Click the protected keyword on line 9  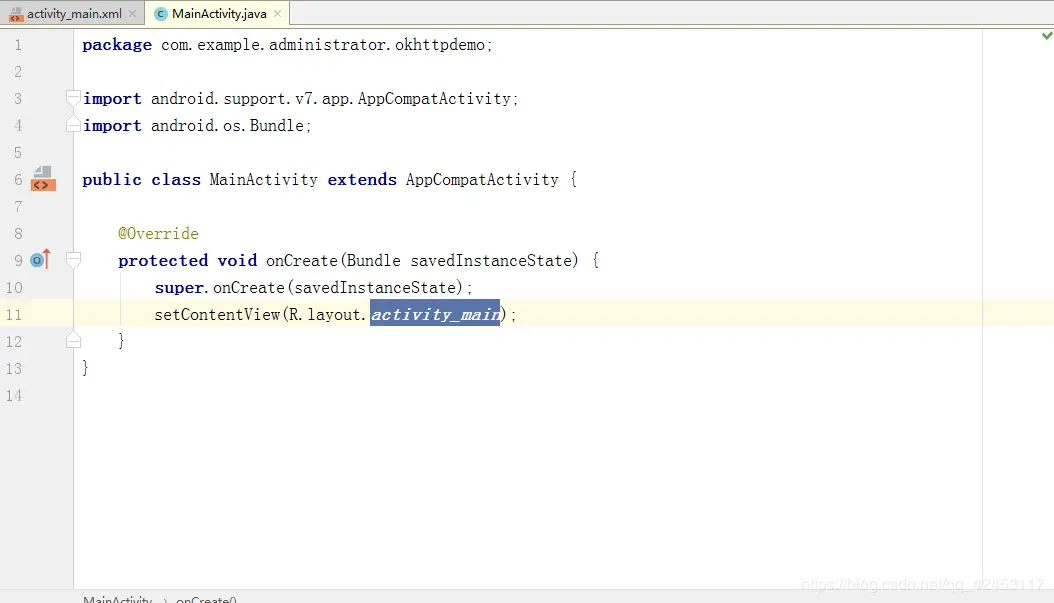[163, 261]
